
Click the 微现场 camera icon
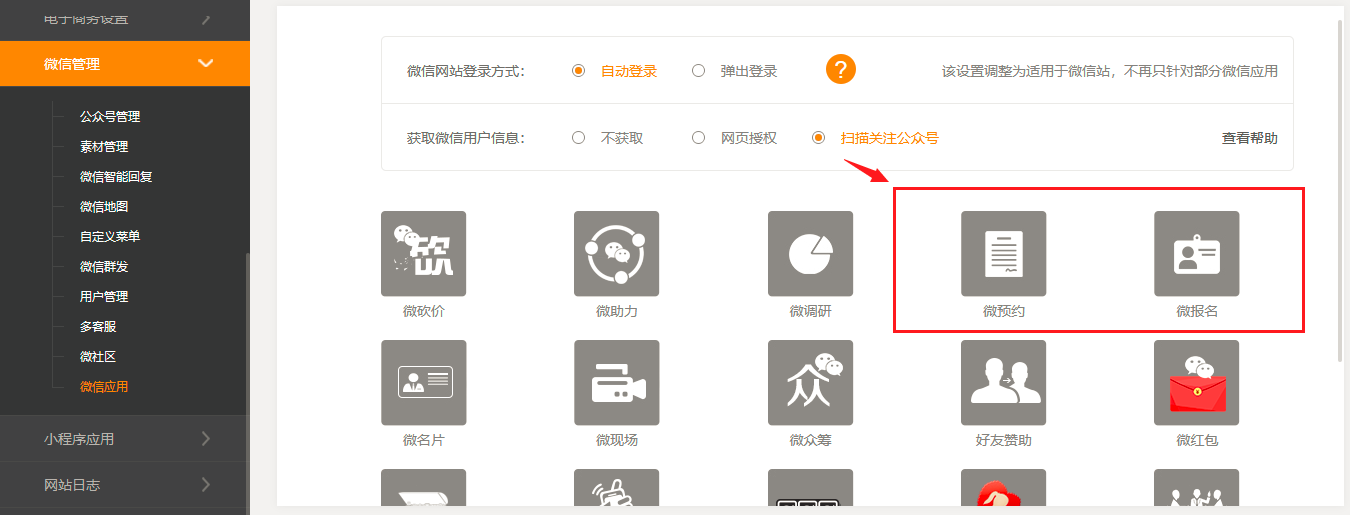pos(616,383)
